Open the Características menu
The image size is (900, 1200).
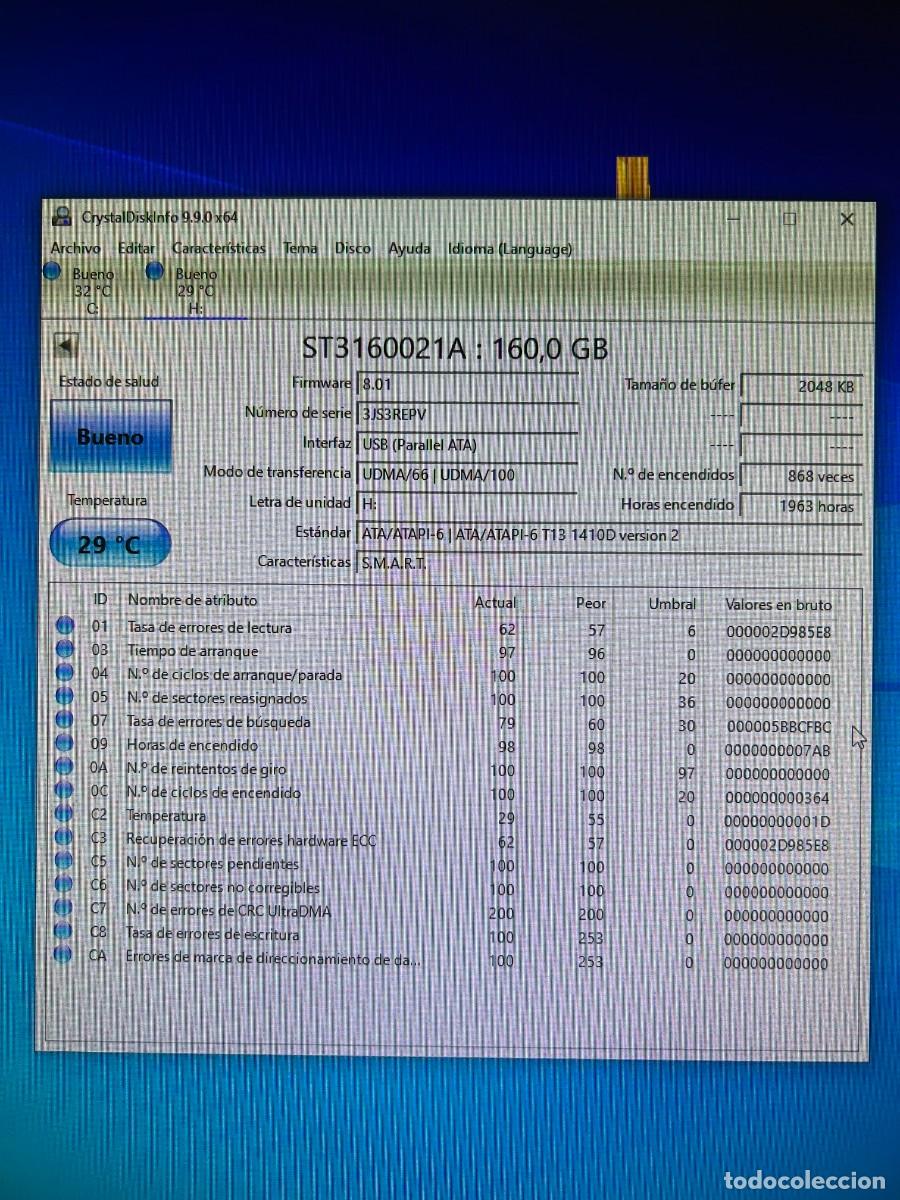click(219, 248)
